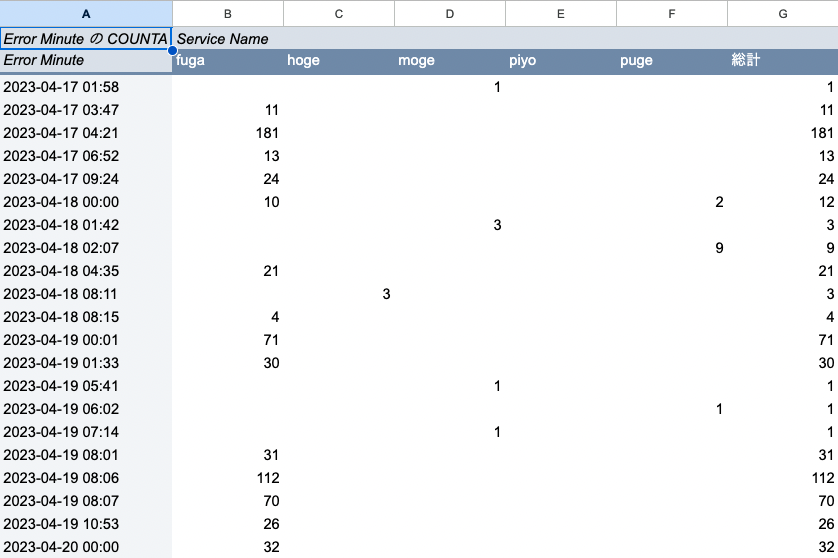Select column C header
Viewport: 838px width, 558px height.
pos(339,14)
